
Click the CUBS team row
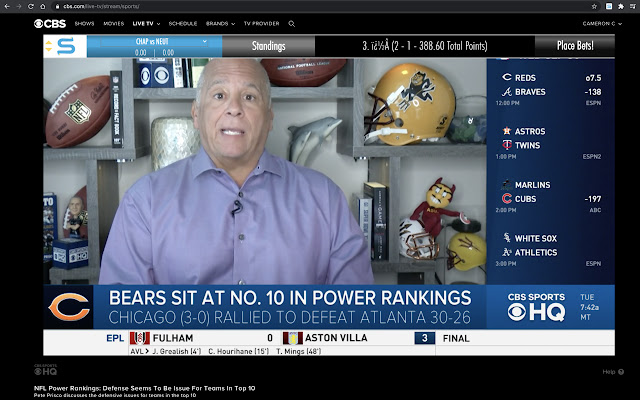tap(551, 199)
